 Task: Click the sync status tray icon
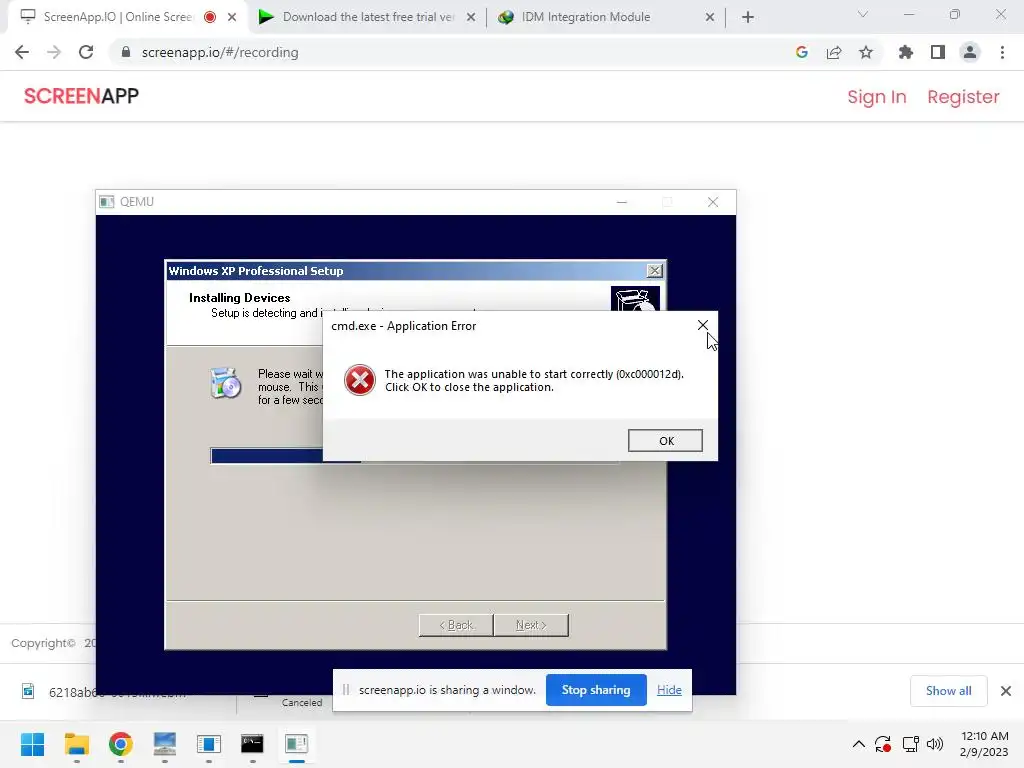[x=883, y=744]
